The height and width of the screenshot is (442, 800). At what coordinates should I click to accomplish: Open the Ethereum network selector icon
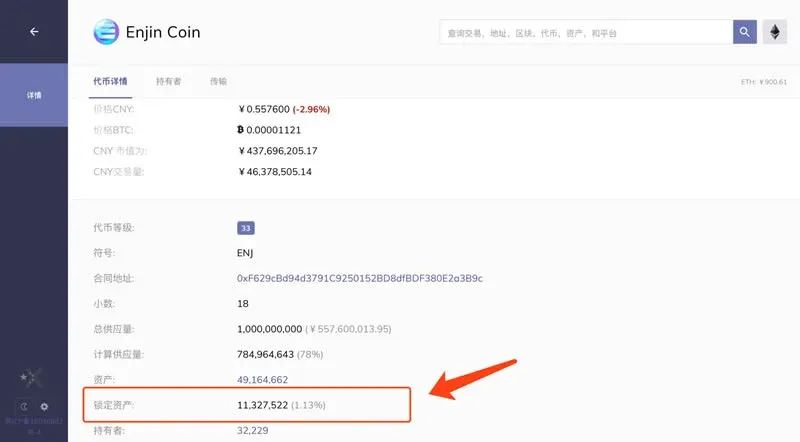774,32
